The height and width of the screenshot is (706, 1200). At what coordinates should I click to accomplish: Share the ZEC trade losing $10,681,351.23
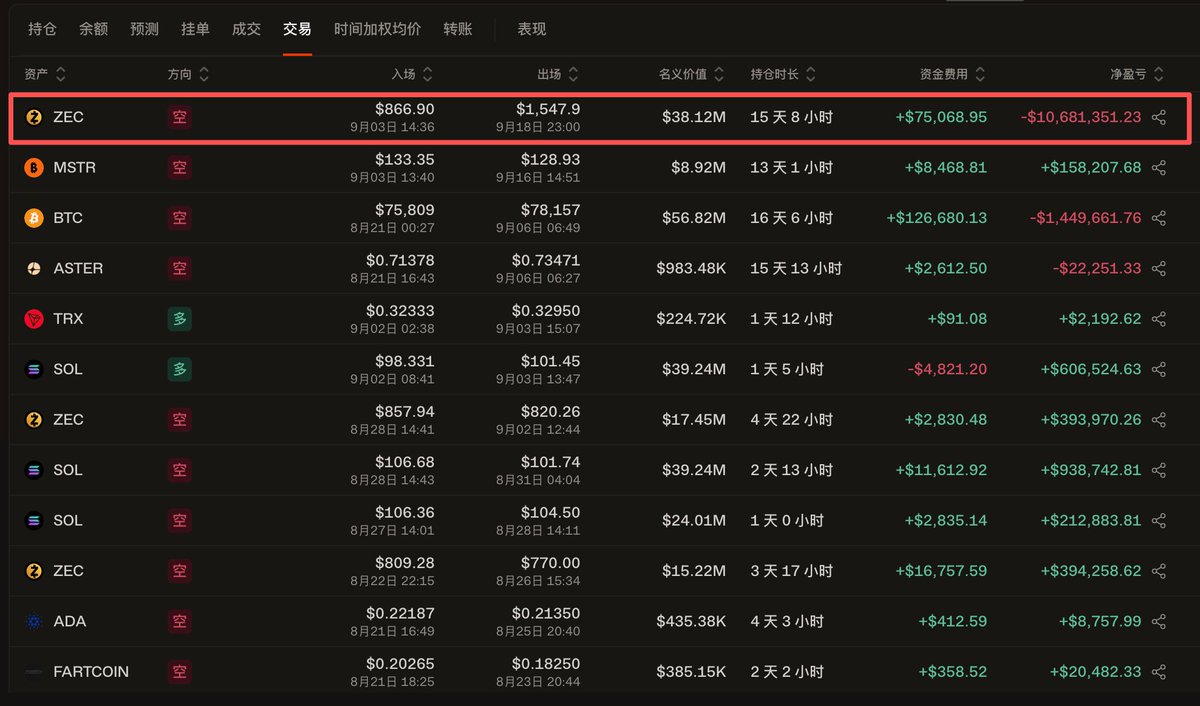1159,117
